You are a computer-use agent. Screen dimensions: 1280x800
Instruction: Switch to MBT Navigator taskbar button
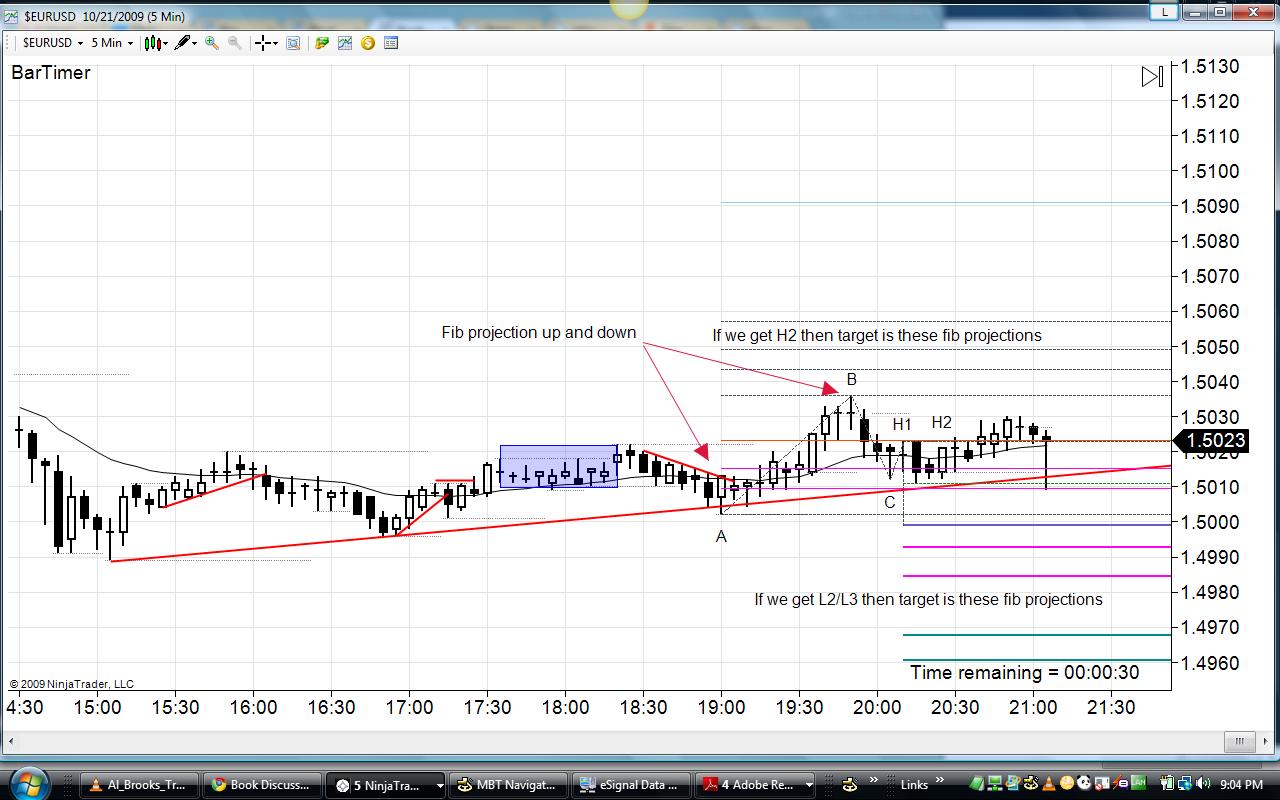(x=508, y=785)
